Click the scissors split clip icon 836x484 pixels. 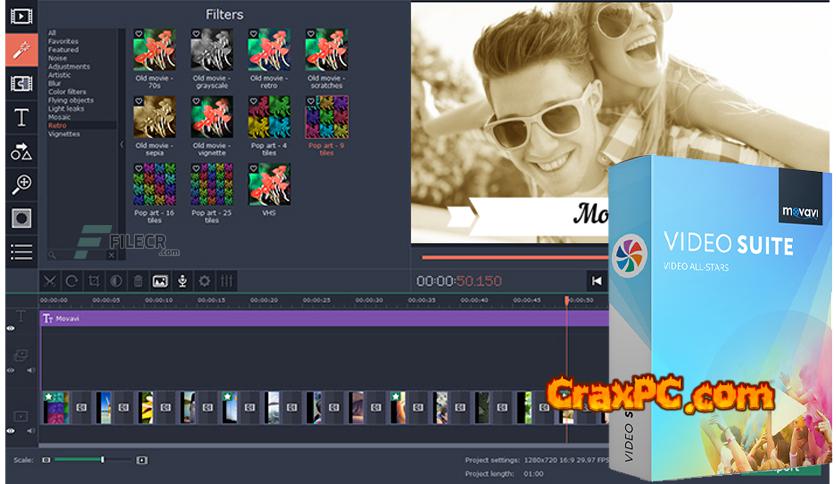point(50,281)
